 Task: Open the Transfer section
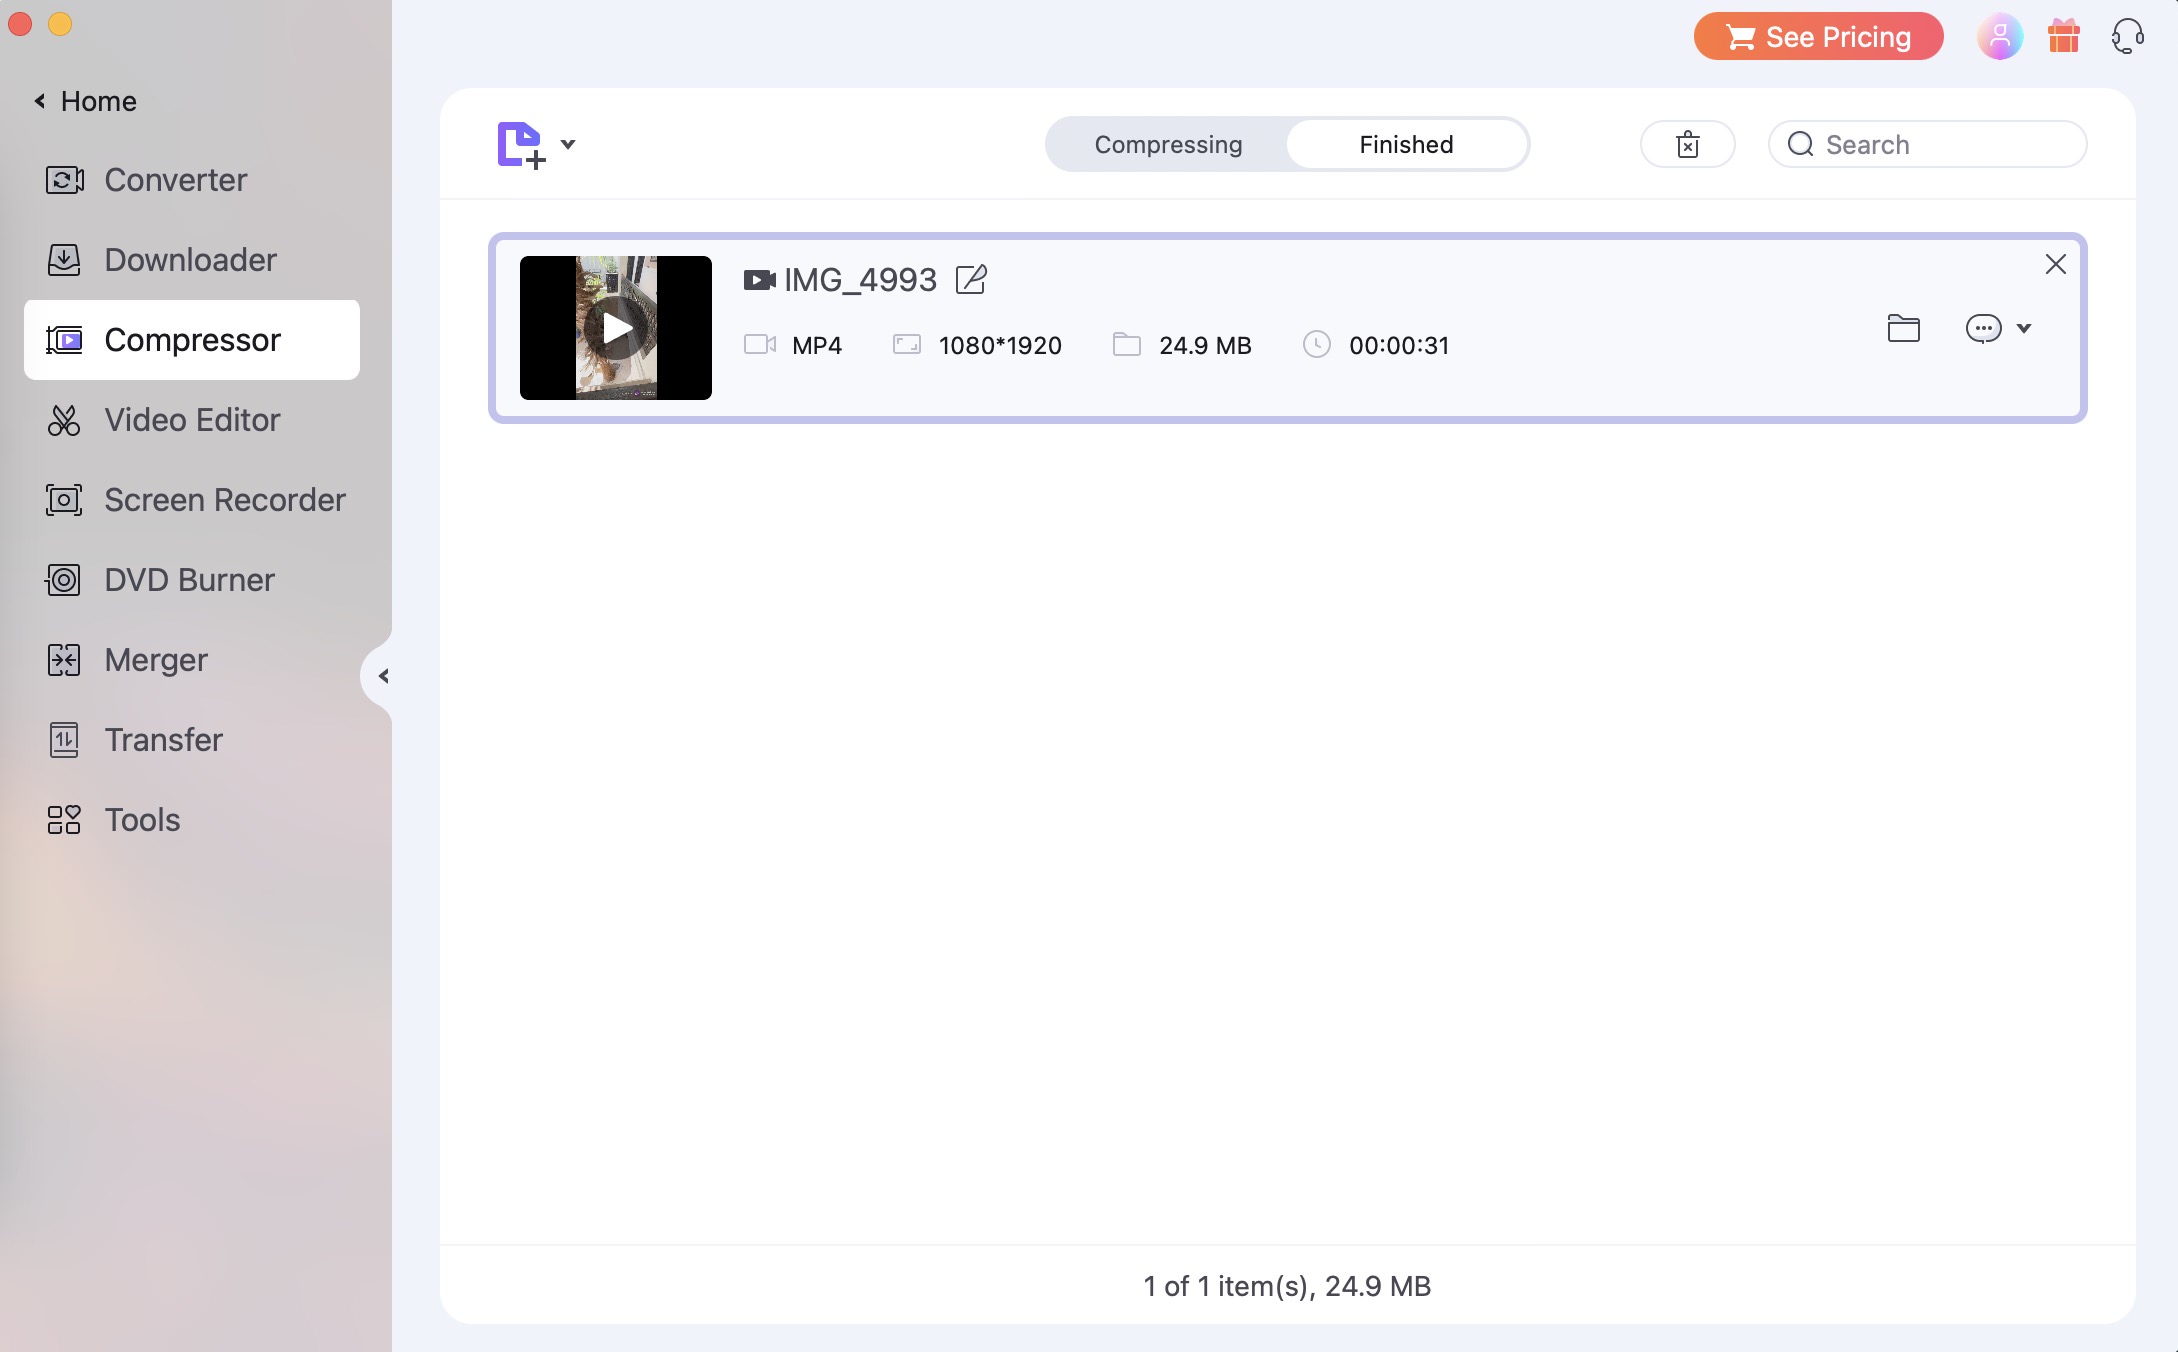coord(192,740)
